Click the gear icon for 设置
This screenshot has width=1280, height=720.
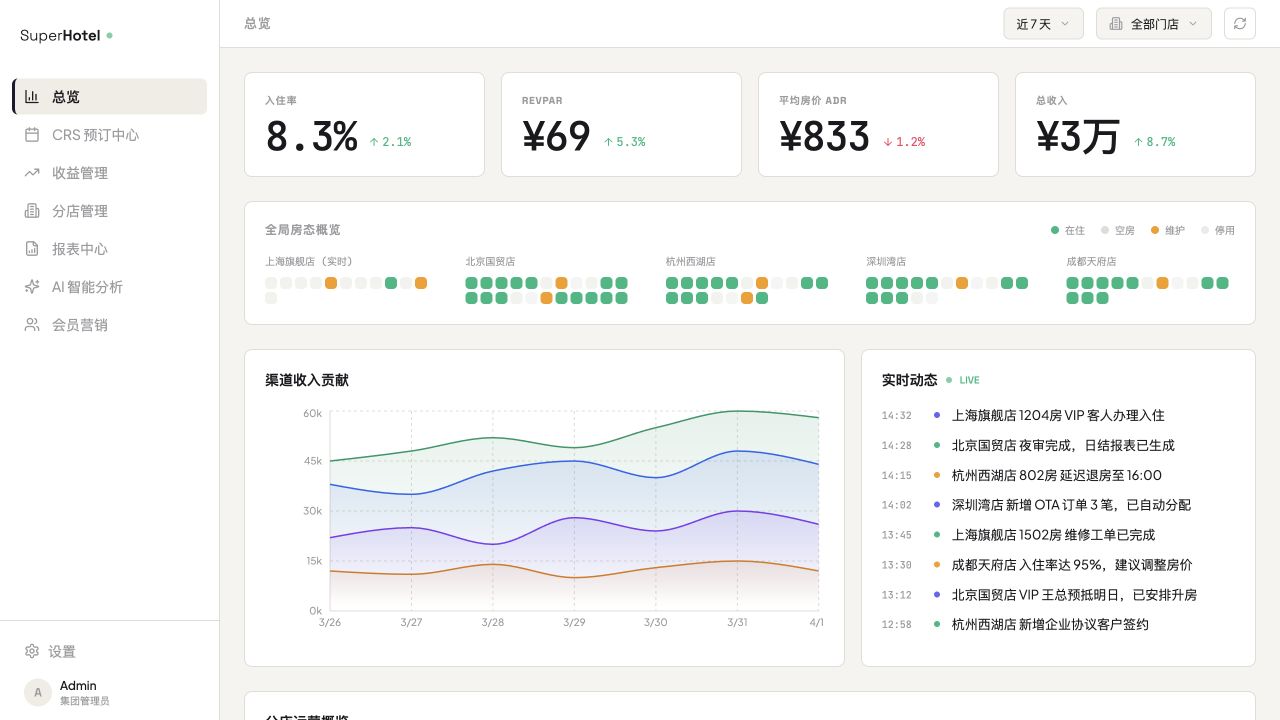[32, 651]
